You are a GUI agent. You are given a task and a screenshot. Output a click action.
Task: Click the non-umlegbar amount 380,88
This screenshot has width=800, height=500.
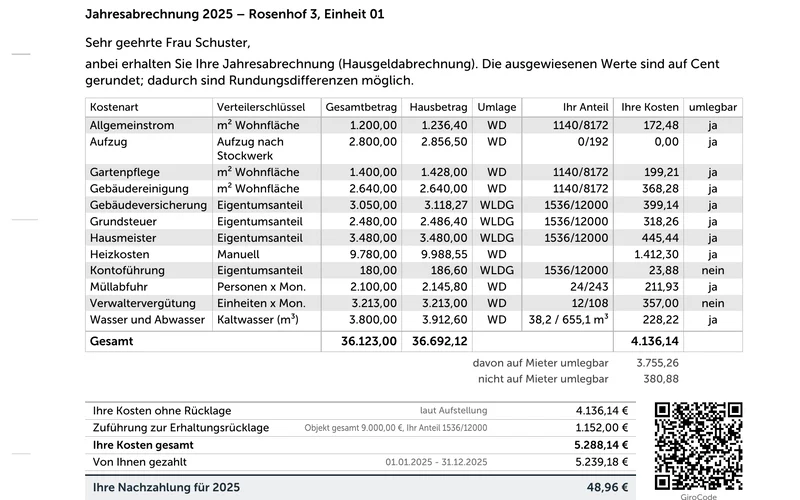pos(661,379)
